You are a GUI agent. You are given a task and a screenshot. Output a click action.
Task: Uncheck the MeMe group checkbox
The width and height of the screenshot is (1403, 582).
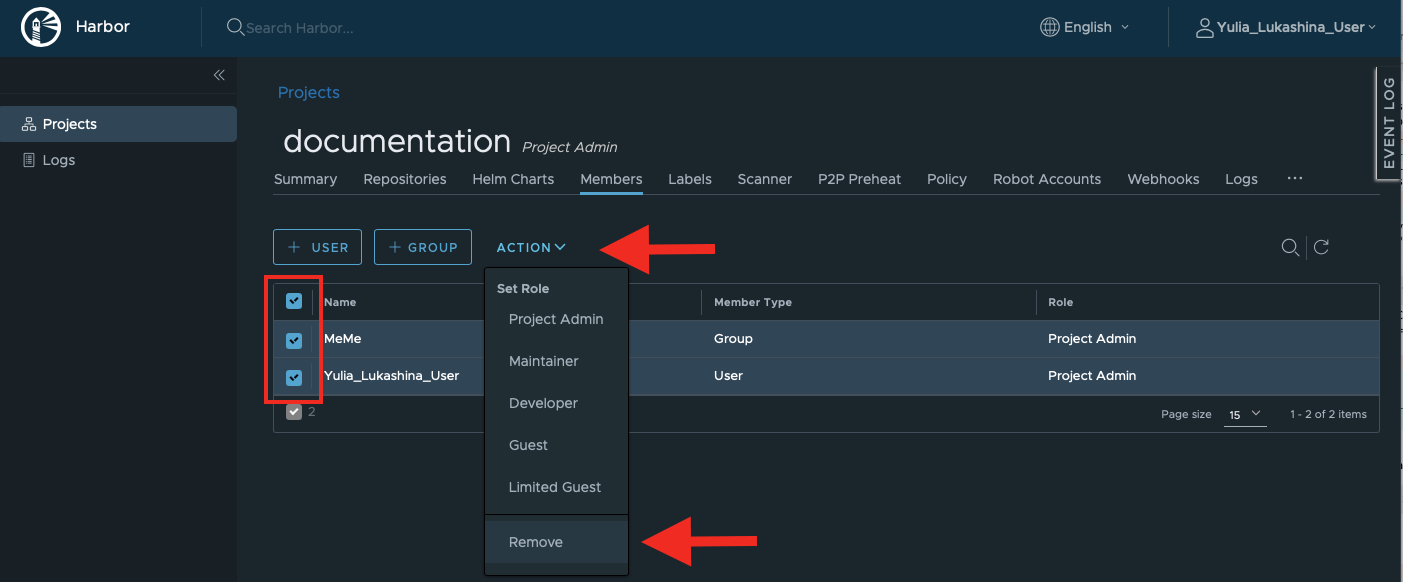(294, 340)
